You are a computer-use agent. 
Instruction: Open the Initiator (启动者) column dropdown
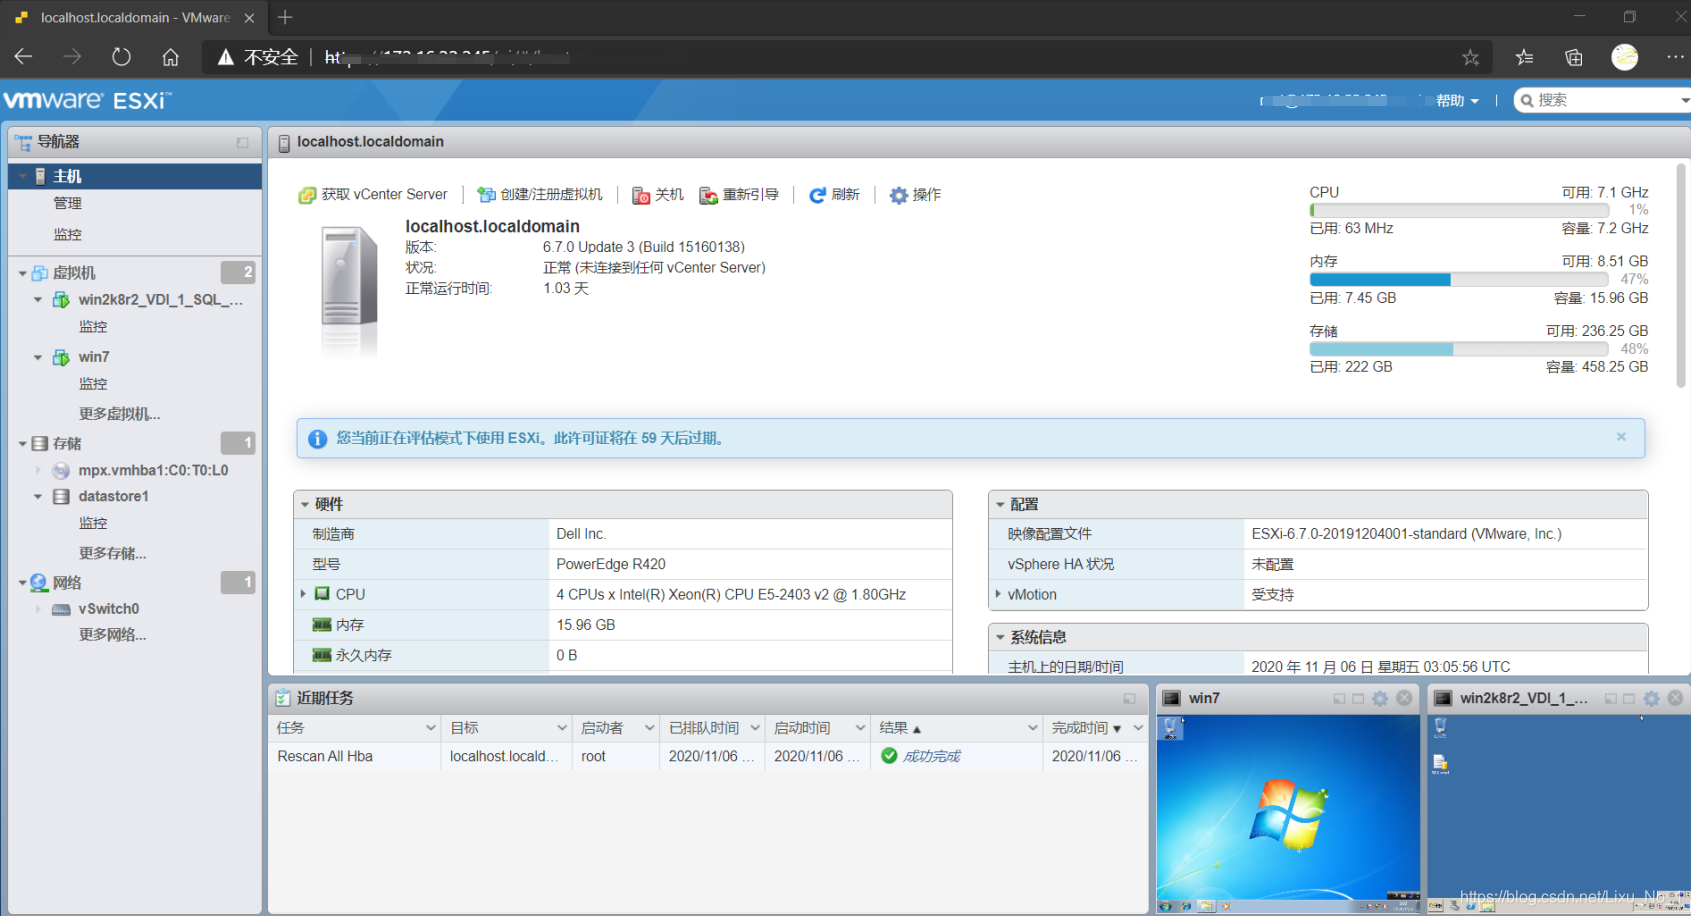tap(649, 728)
